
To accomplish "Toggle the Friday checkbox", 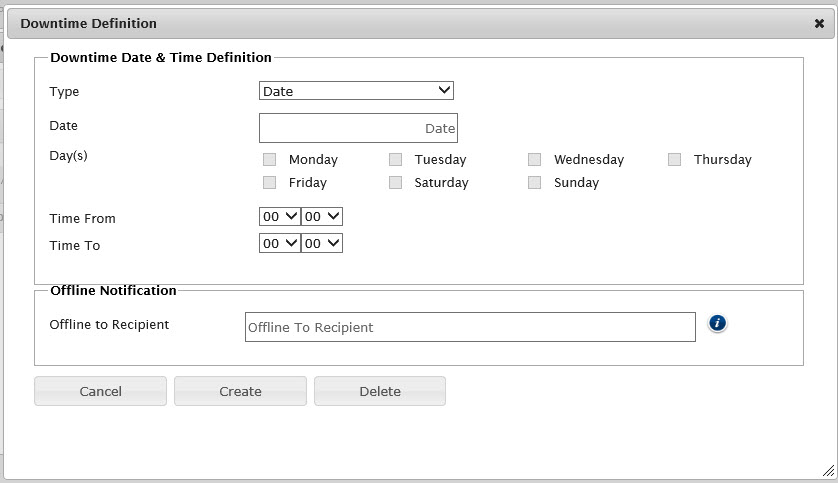I will [269, 183].
